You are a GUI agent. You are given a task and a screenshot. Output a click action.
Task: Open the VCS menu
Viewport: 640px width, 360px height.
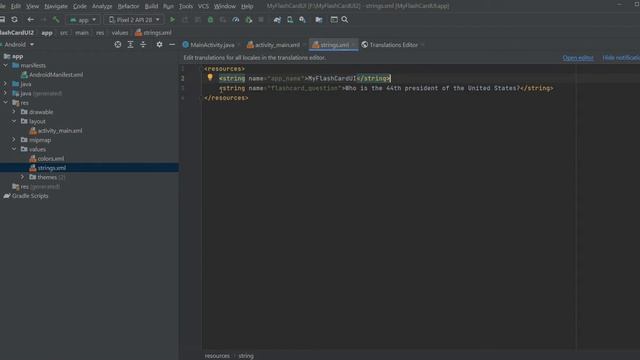[203, 6]
